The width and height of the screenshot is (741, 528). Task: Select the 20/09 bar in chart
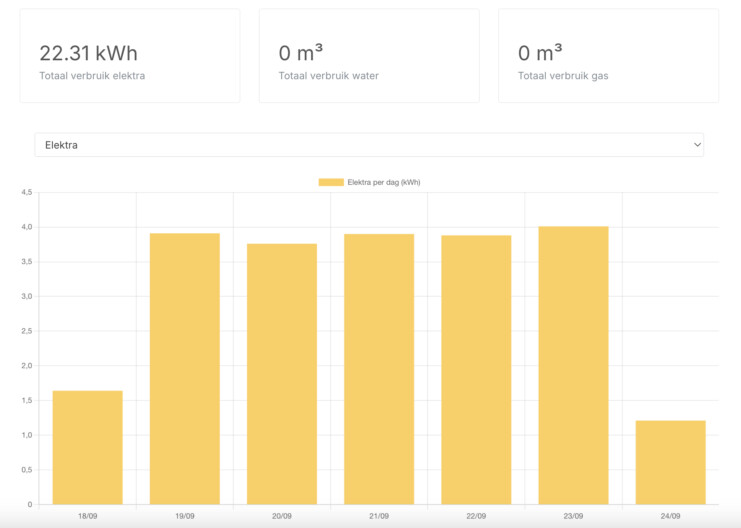tap(282, 373)
